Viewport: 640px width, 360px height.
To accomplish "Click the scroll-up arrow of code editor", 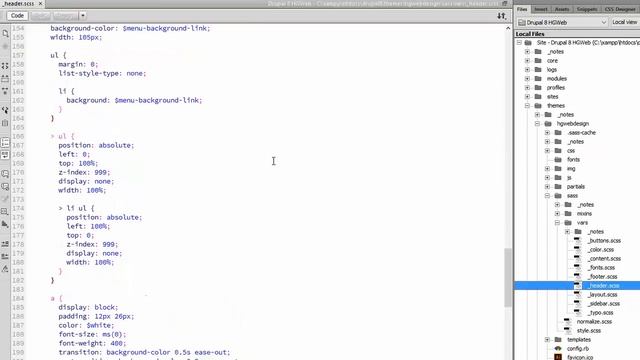I will point(508,28).
